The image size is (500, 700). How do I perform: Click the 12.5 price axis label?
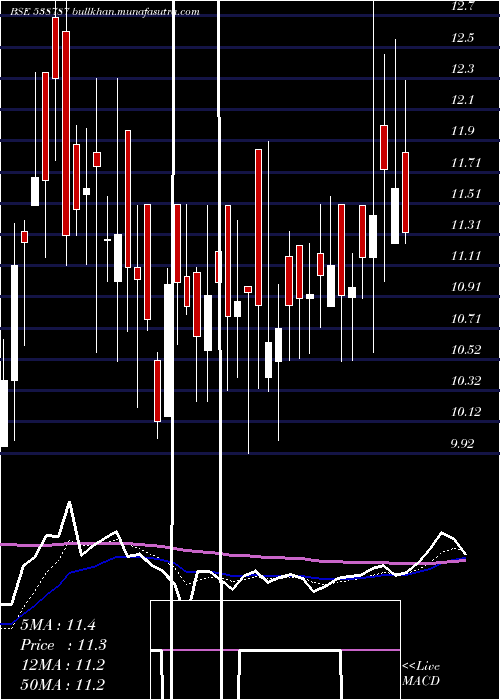462,38
